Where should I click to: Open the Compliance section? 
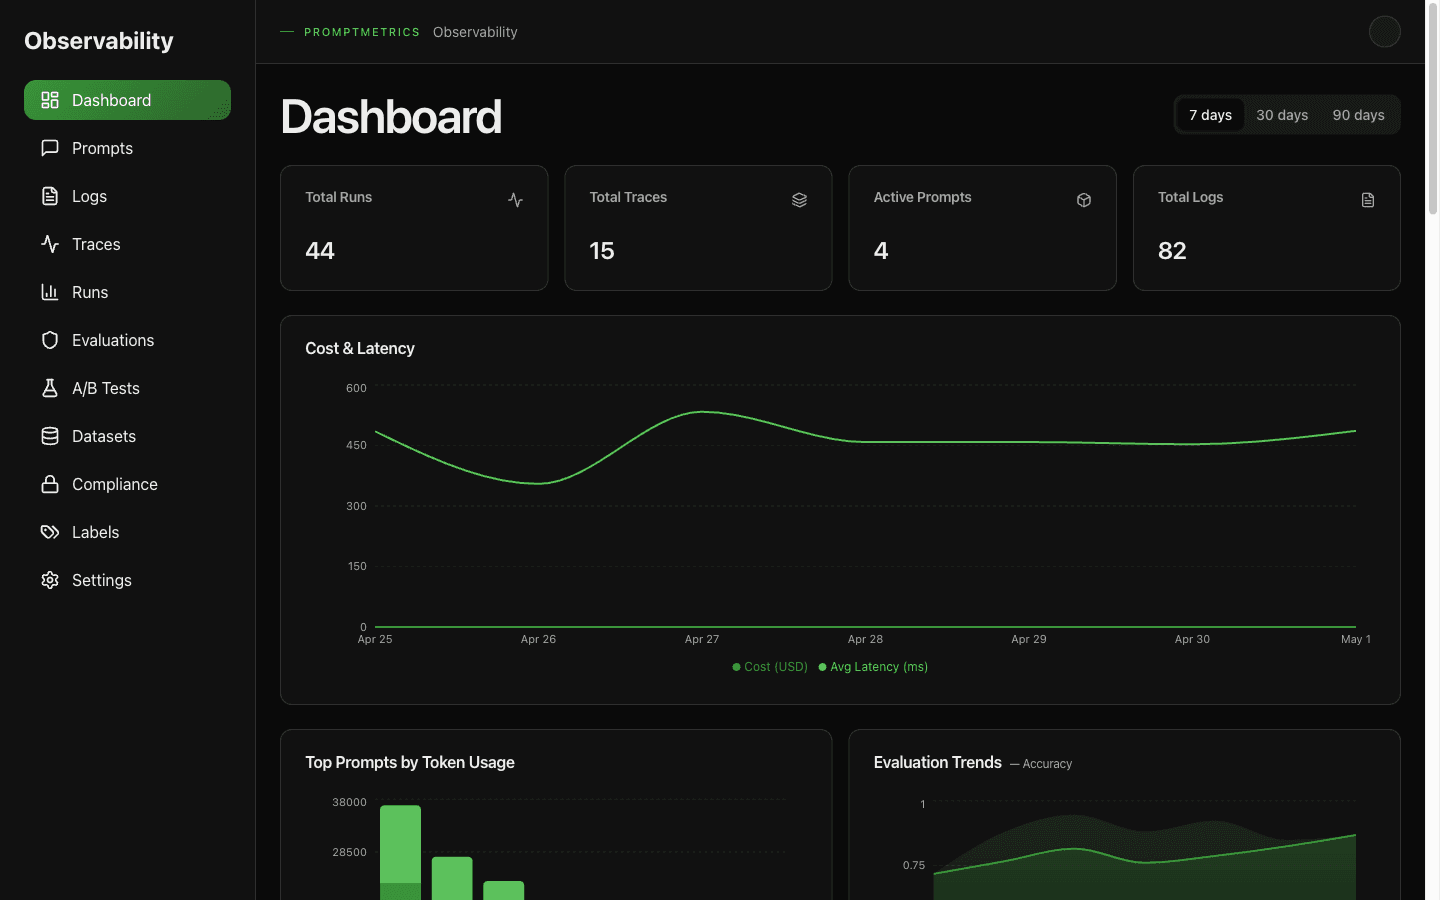pyautogui.click(x=127, y=484)
